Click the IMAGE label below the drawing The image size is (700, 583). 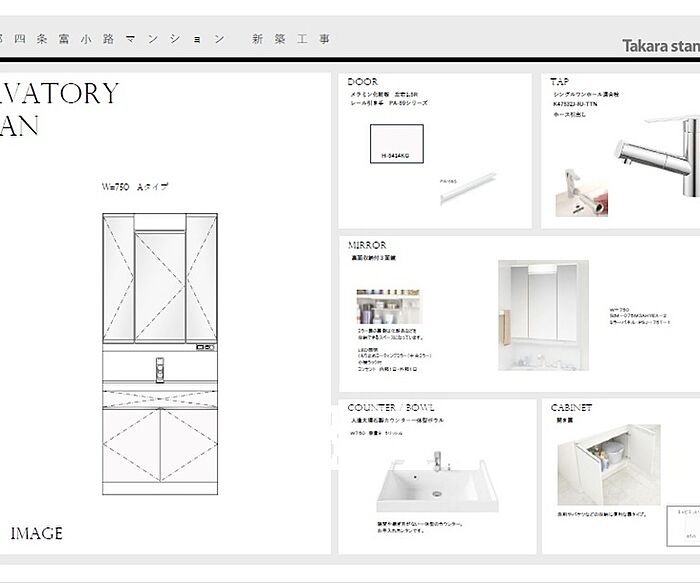point(36,533)
